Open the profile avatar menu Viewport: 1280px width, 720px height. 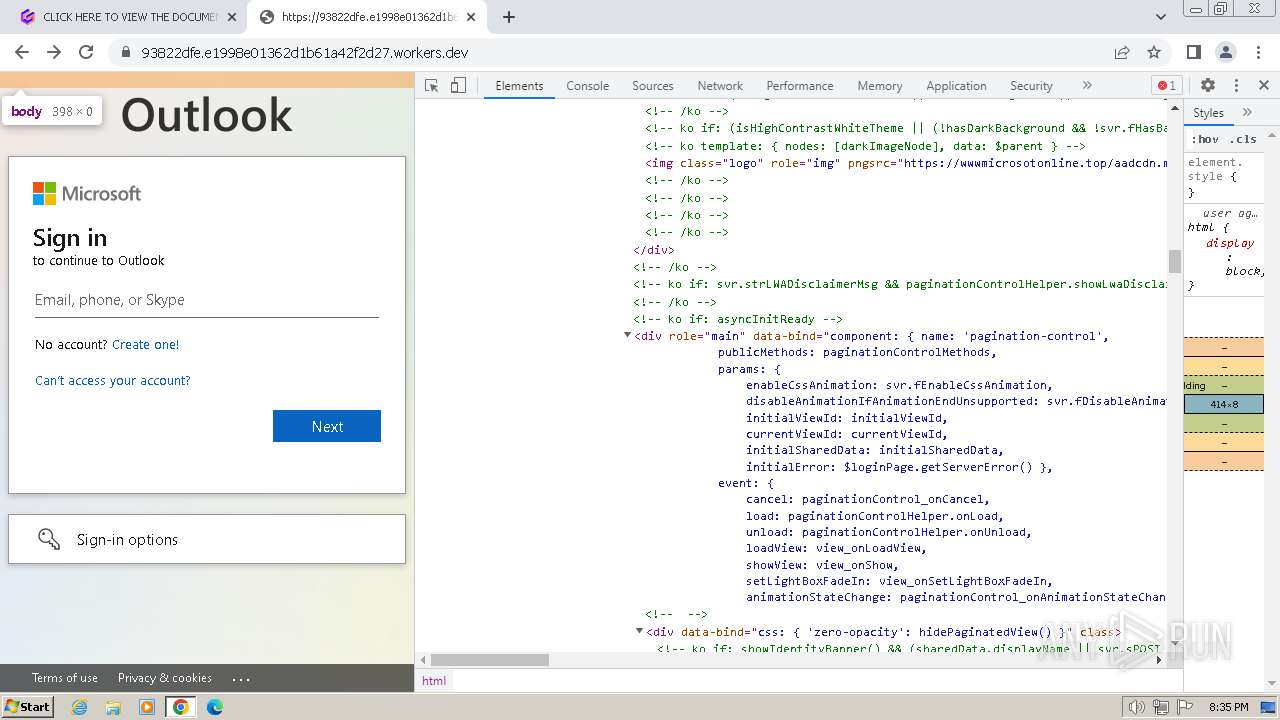coord(1226,52)
